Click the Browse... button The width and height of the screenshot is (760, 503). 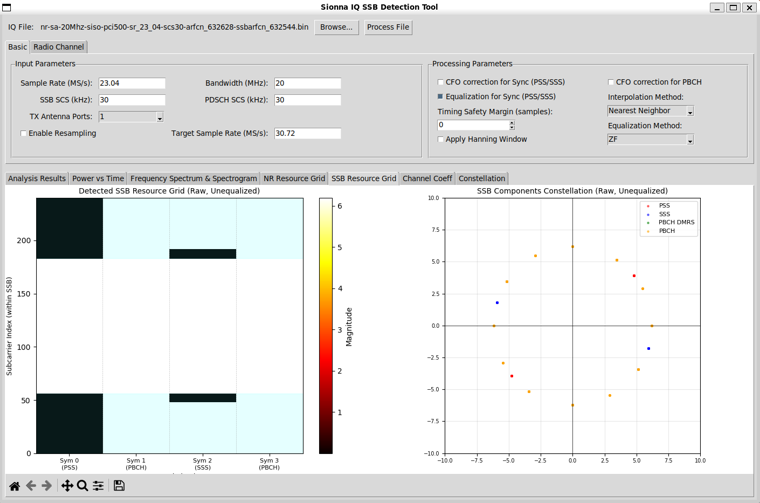click(x=336, y=27)
